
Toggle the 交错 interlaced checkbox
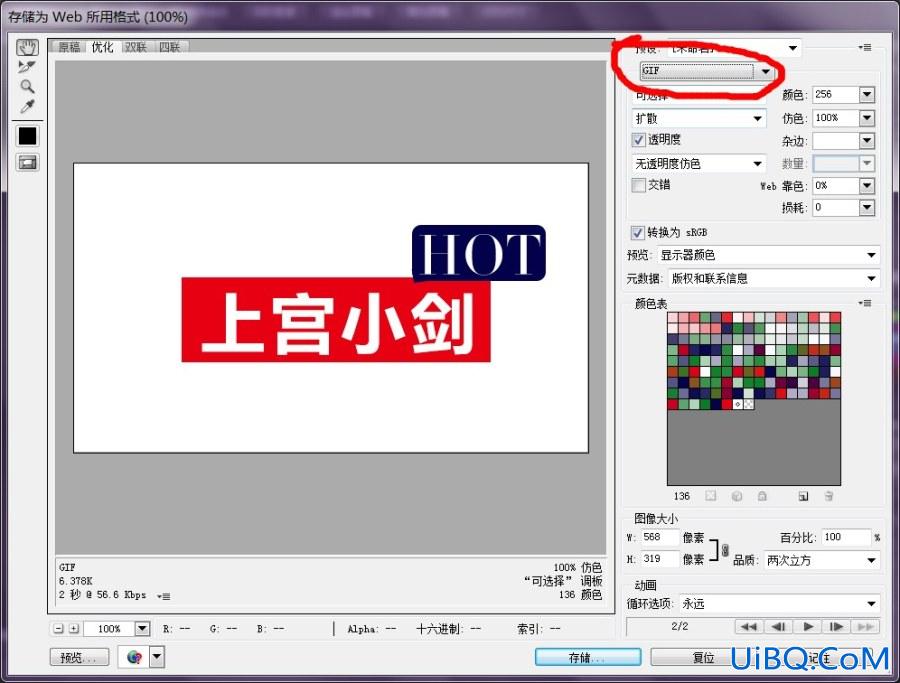click(638, 185)
